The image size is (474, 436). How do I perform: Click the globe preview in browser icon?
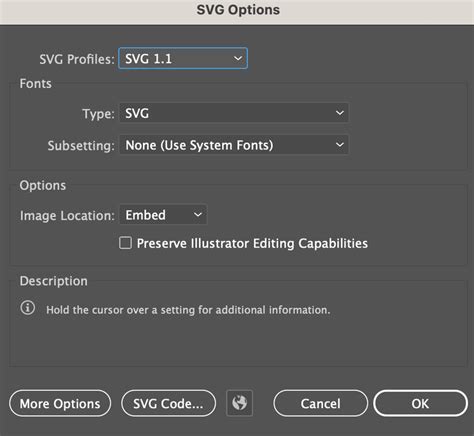tap(239, 403)
